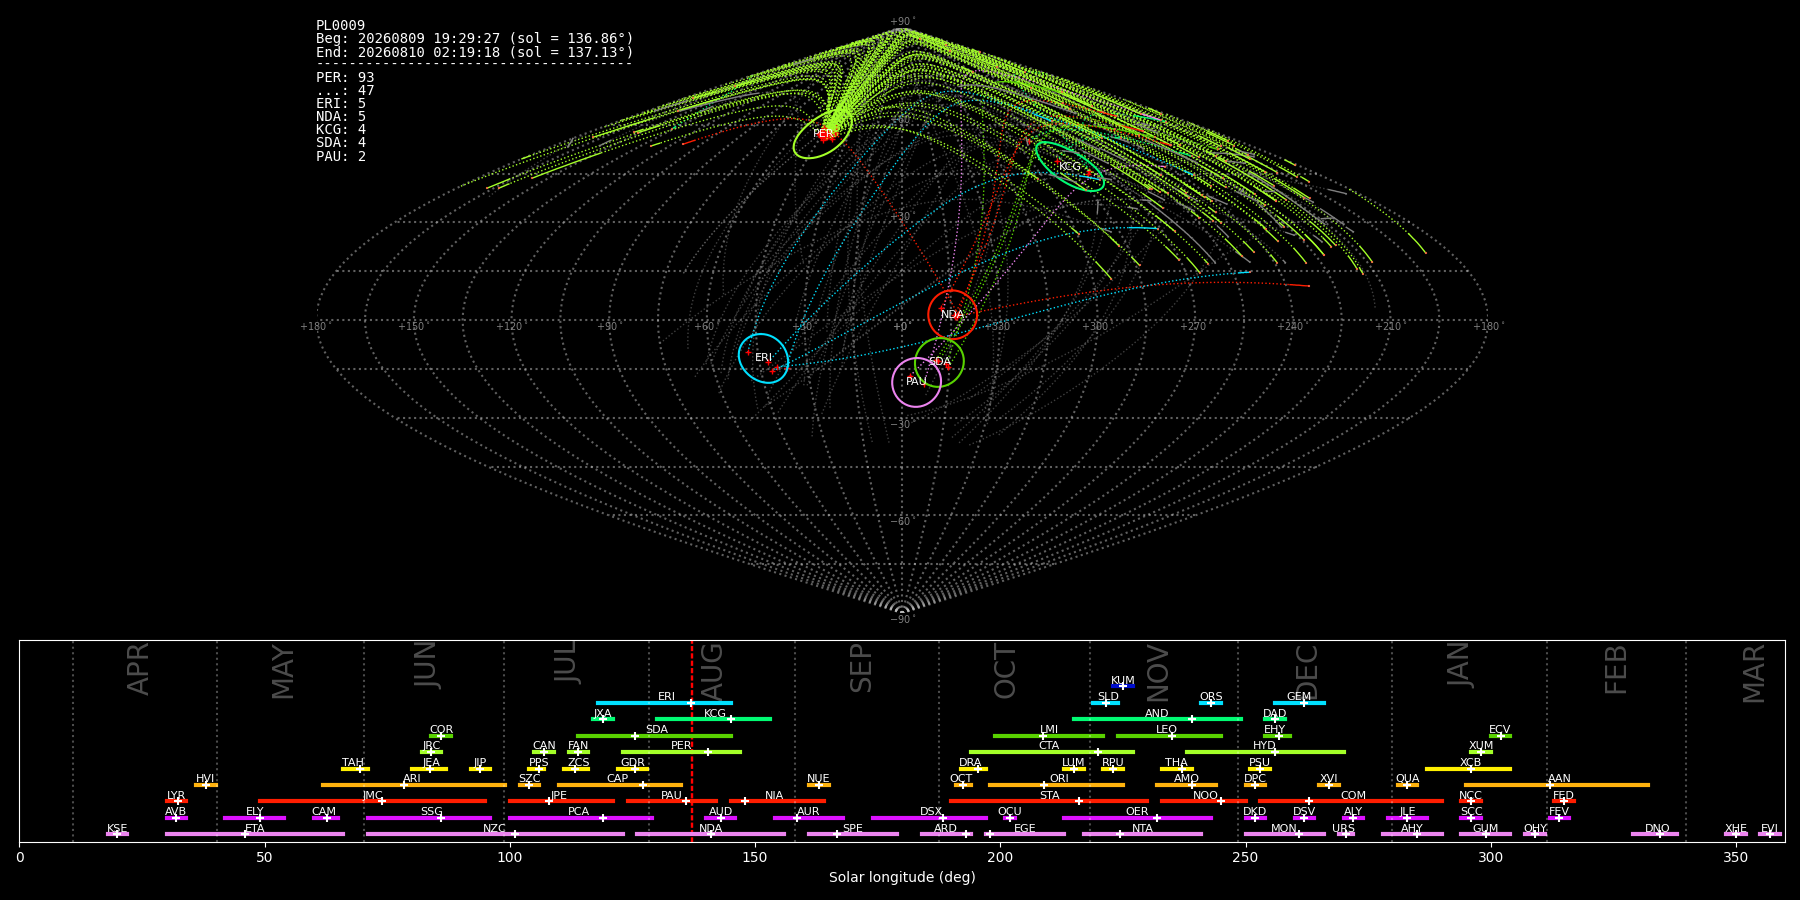The height and width of the screenshot is (900, 1800).
Task: Click the red NDA radiant circle
Action: pyautogui.click(x=952, y=315)
